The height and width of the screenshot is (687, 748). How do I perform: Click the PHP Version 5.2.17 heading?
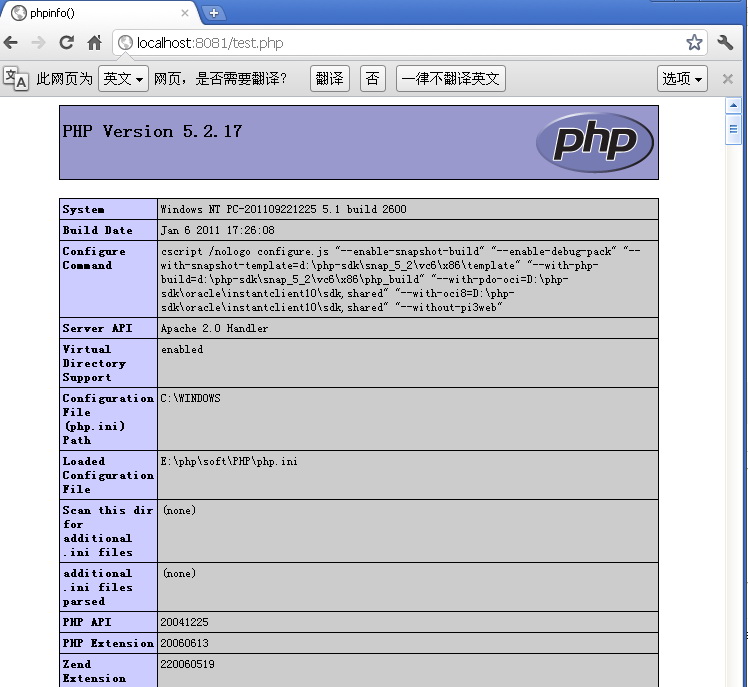152,131
